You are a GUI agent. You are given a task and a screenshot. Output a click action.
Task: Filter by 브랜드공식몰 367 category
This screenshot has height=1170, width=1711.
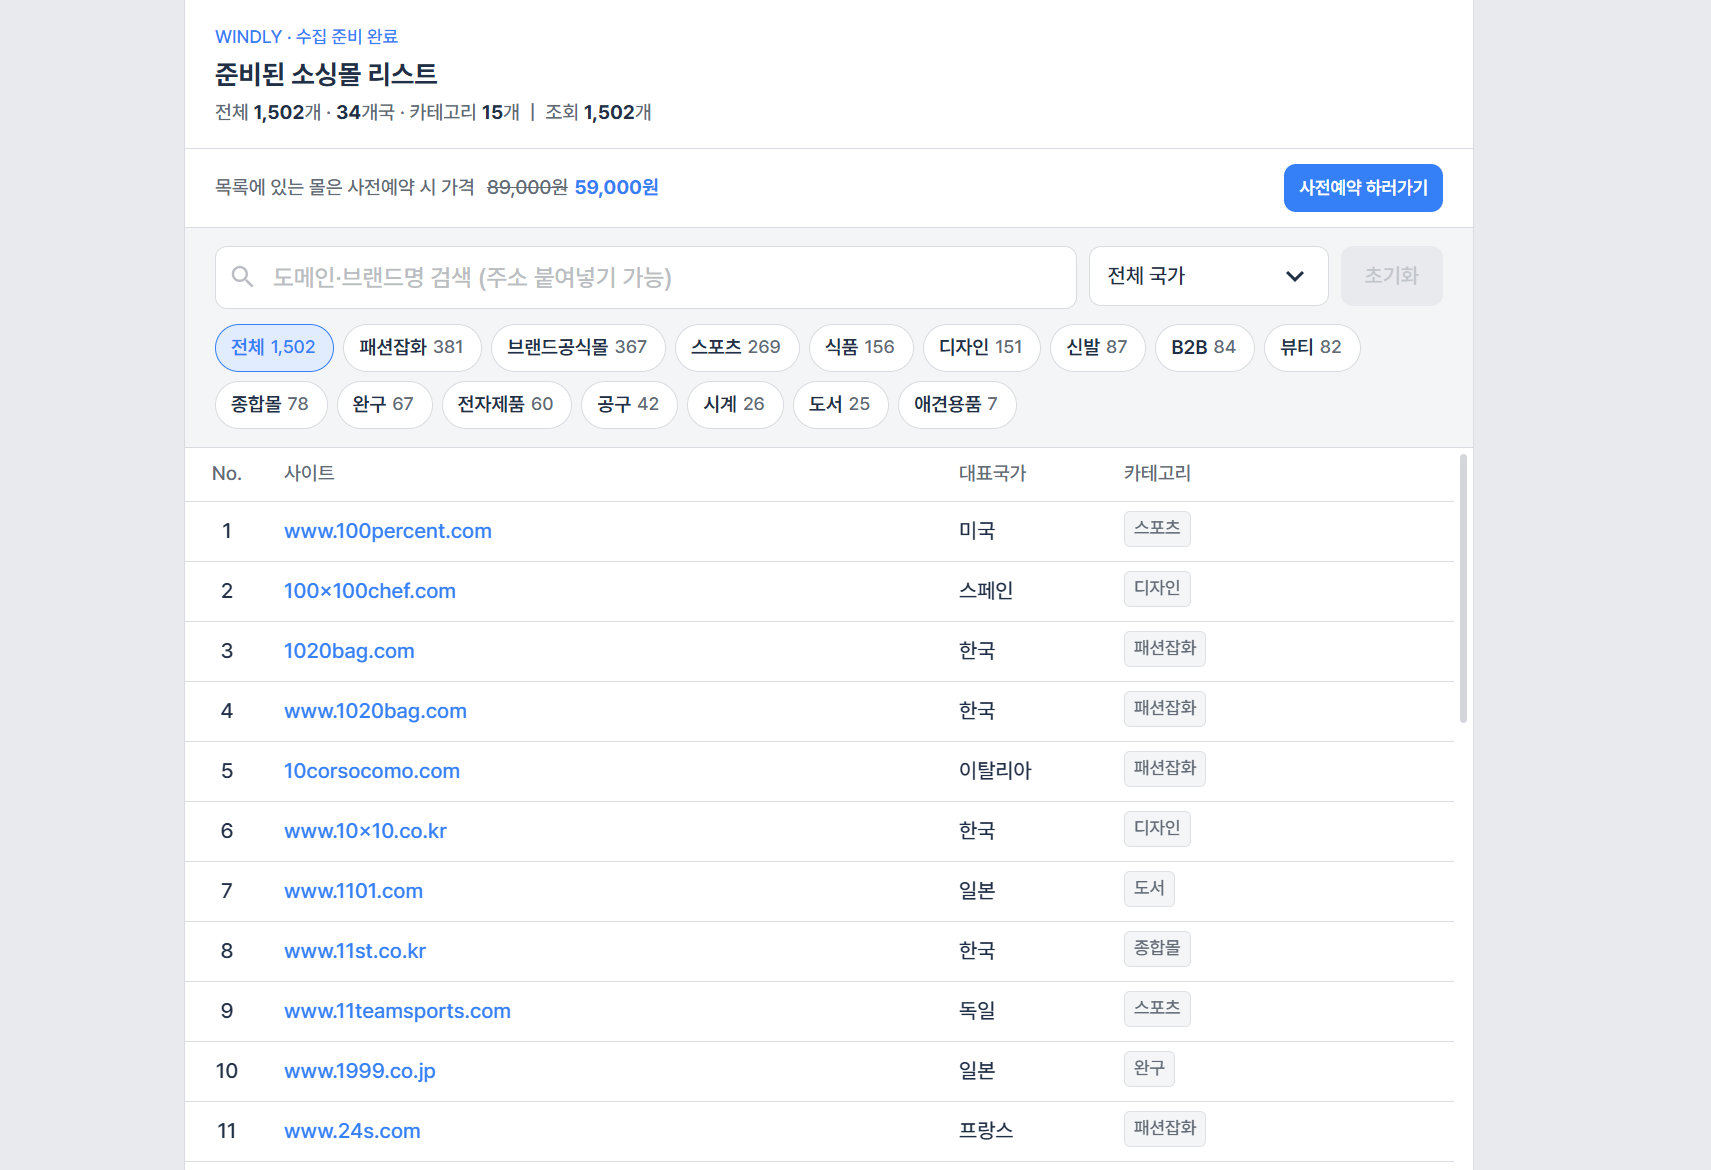click(x=578, y=348)
